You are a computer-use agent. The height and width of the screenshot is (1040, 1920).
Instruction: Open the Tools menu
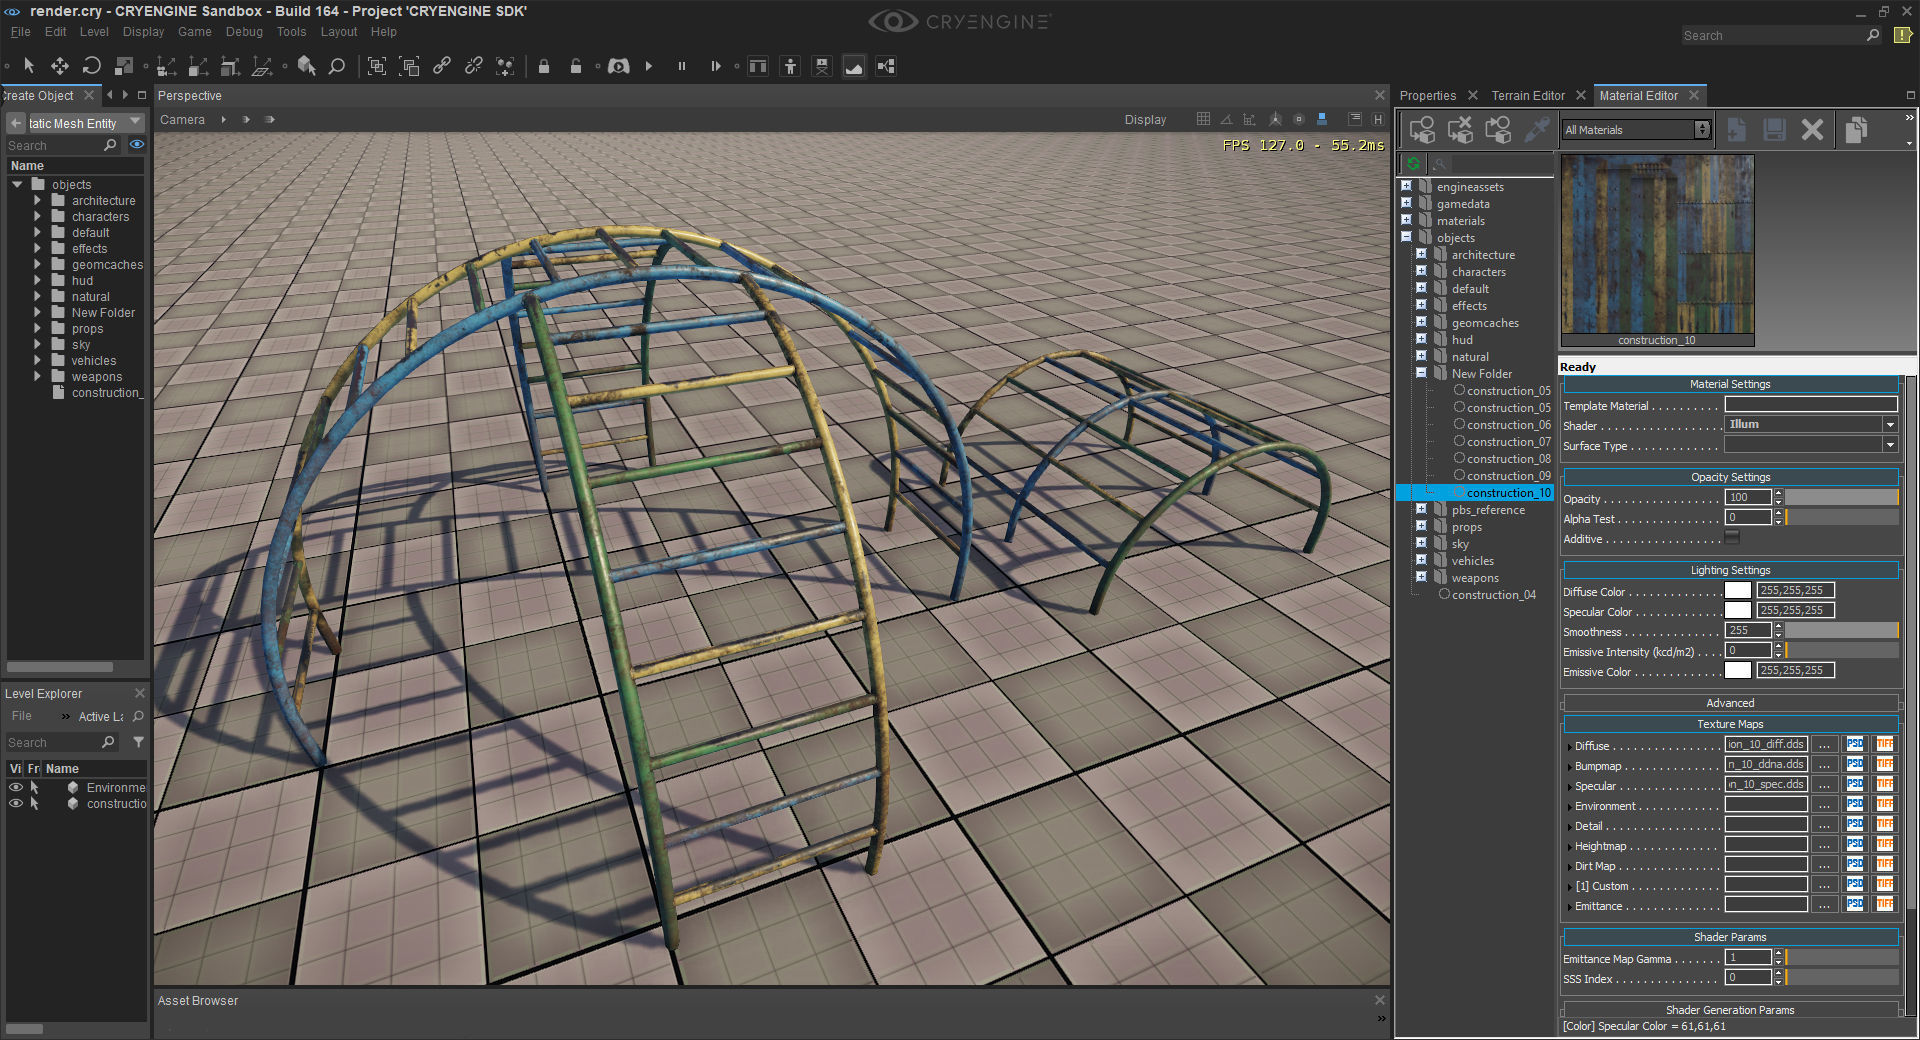291,32
